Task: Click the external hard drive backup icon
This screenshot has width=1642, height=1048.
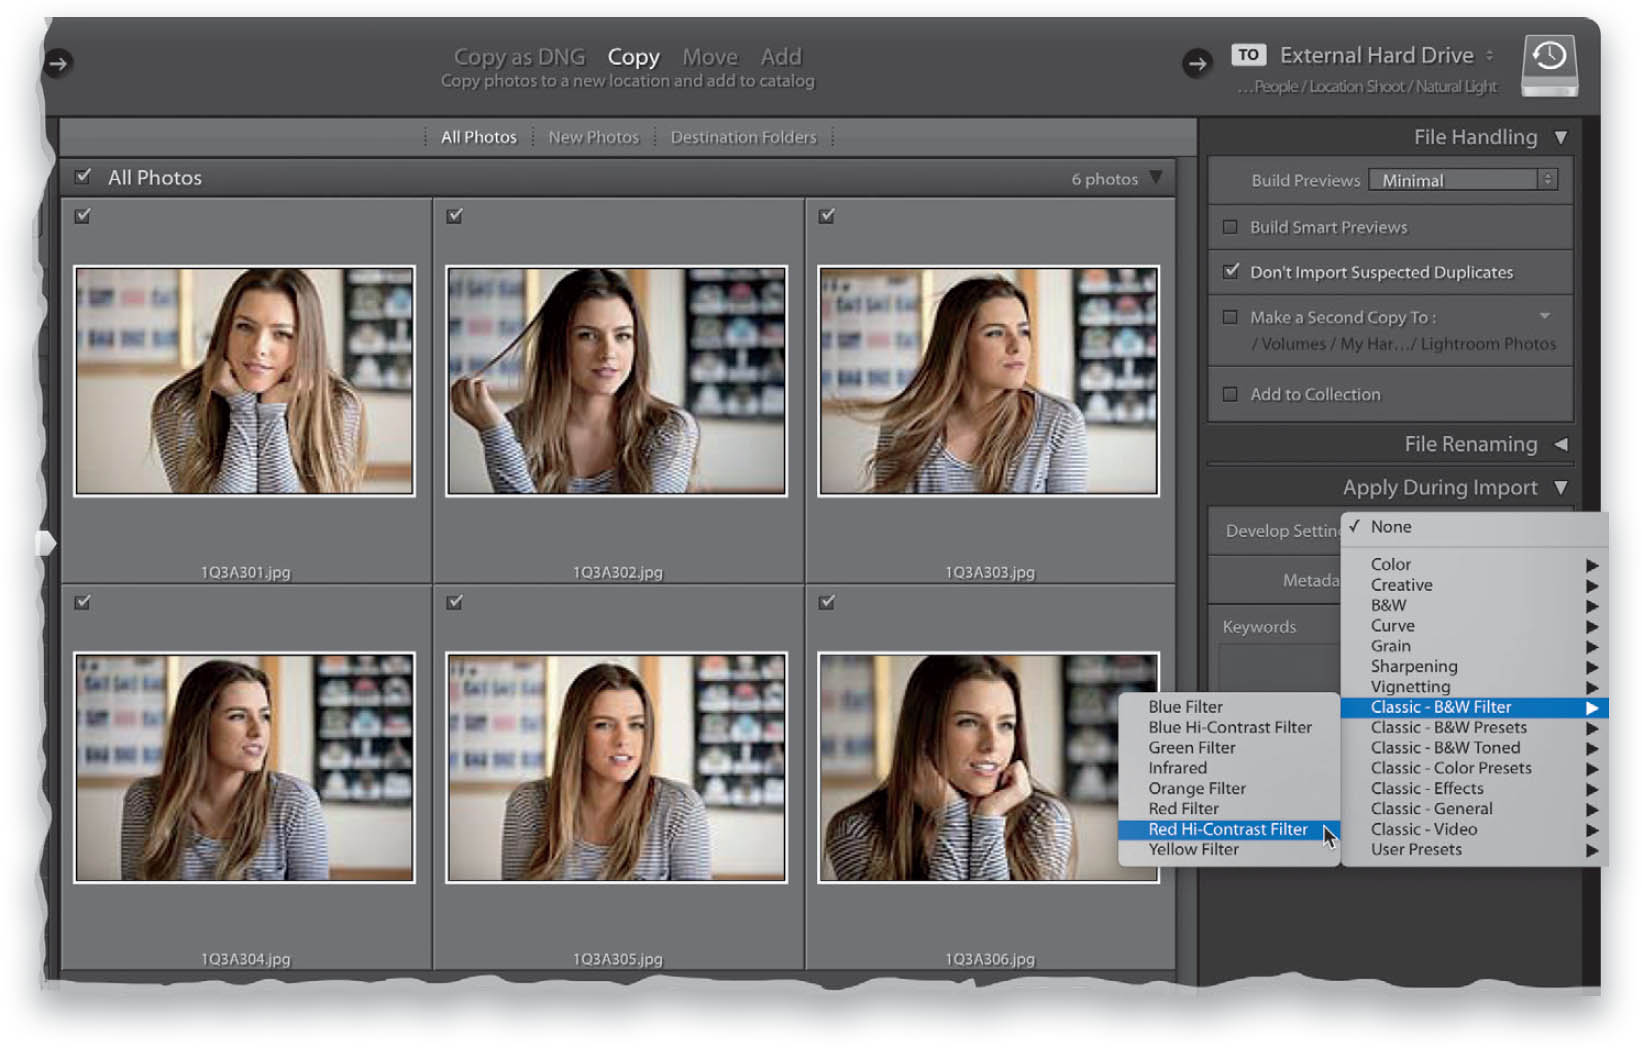Action: click(1549, 66)
